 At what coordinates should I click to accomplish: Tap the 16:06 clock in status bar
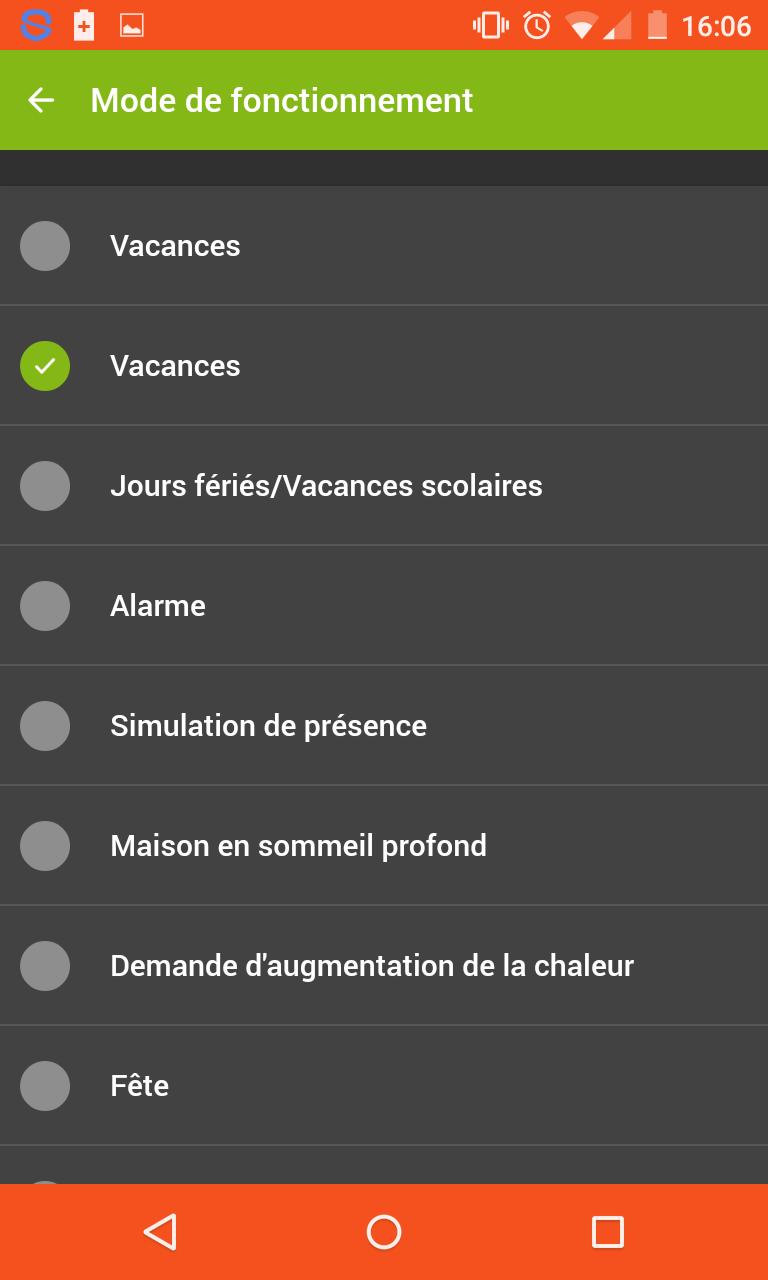pyautogui.click(x=716, y=26)
